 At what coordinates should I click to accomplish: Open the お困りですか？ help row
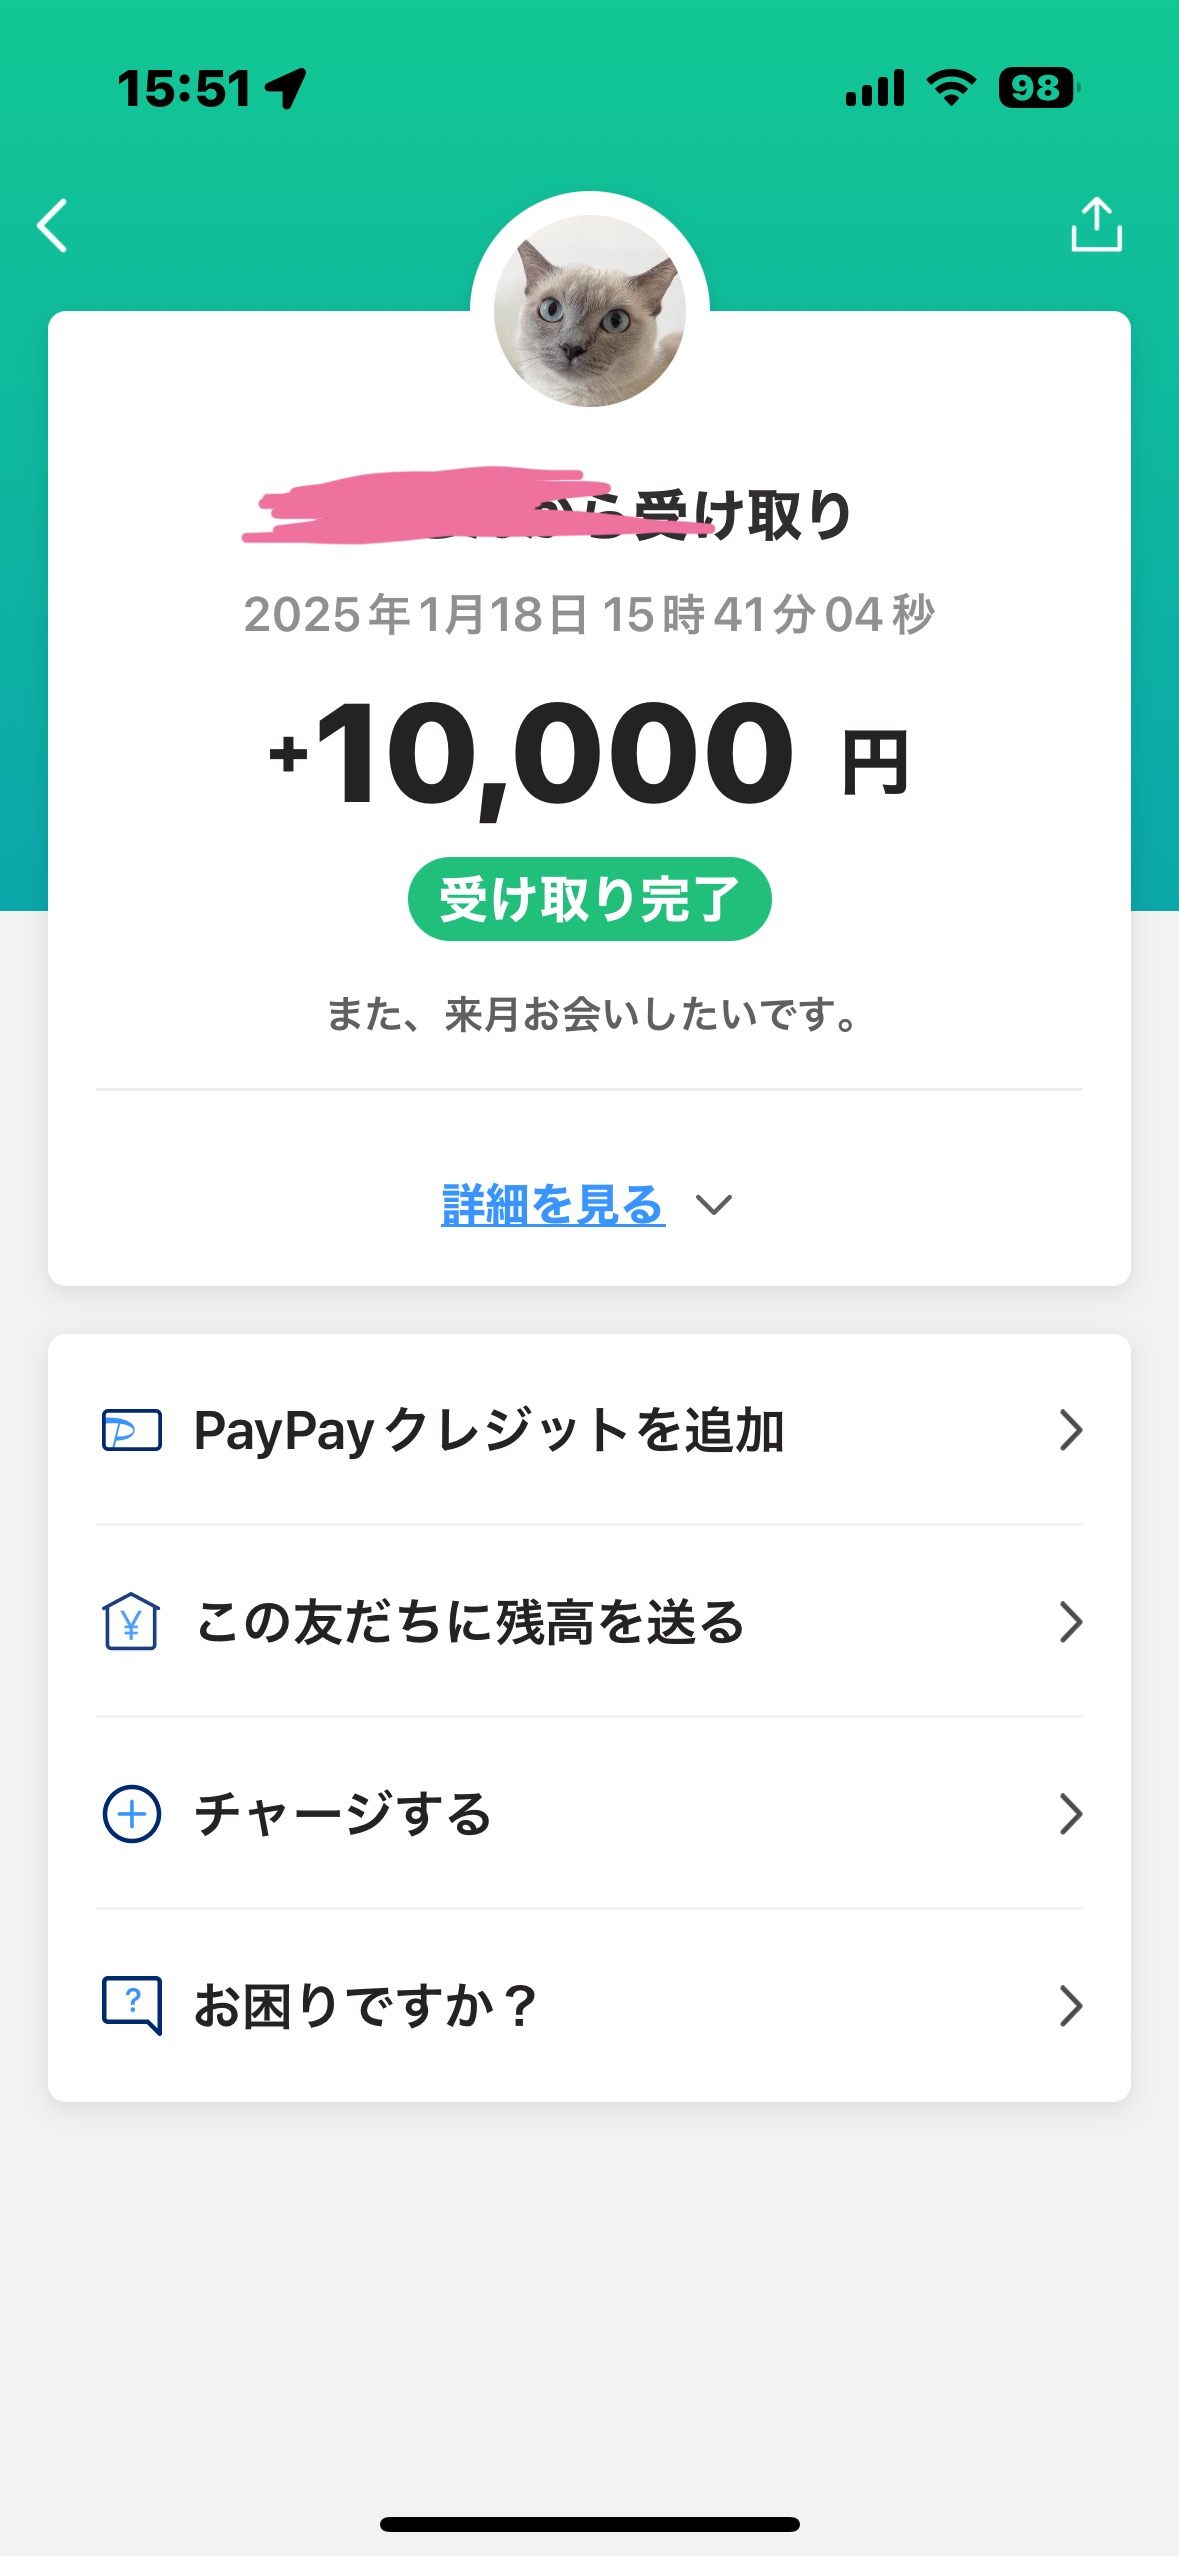coord(366,2006)
